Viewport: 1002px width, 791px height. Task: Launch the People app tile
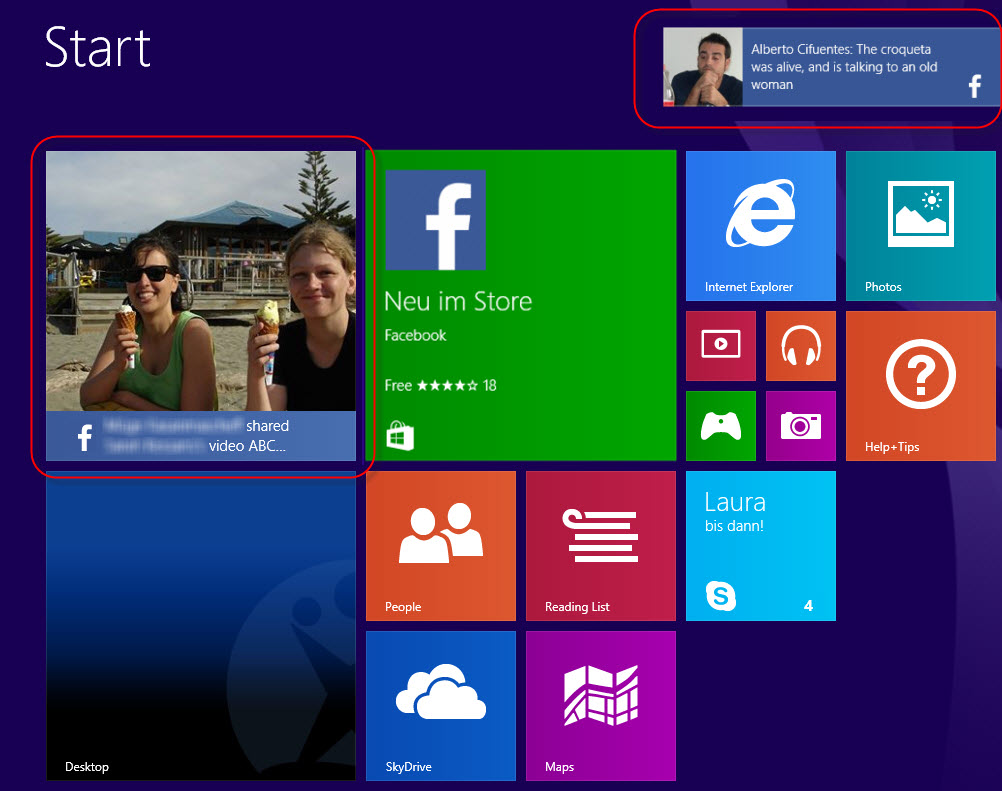pos(440,545)
